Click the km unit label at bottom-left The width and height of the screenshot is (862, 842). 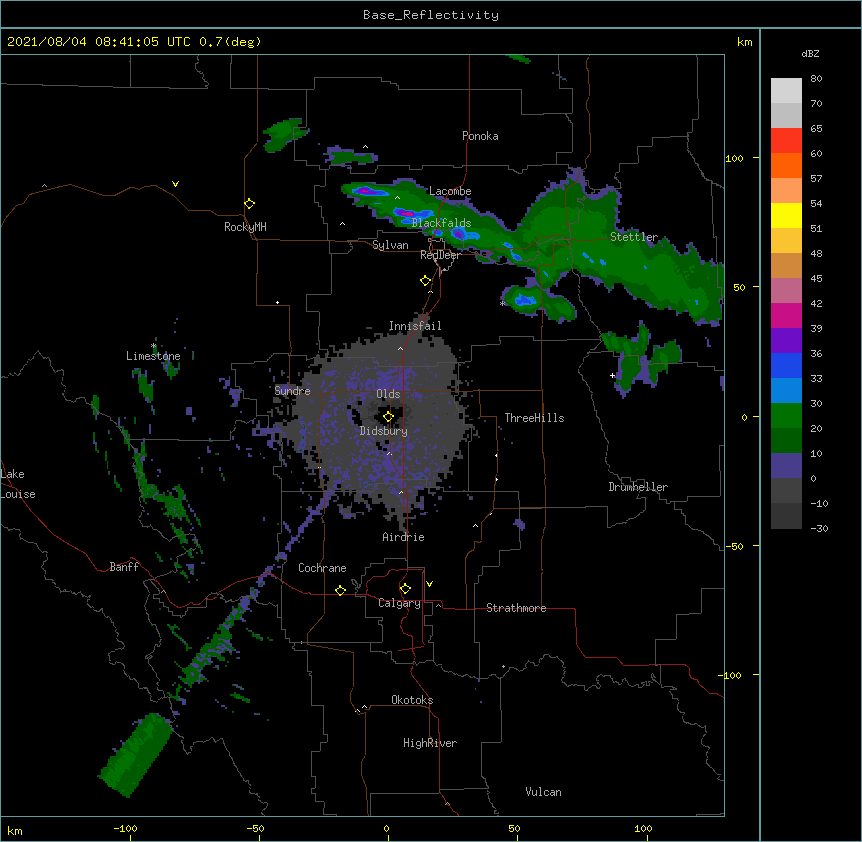click(x=15, y=830)
